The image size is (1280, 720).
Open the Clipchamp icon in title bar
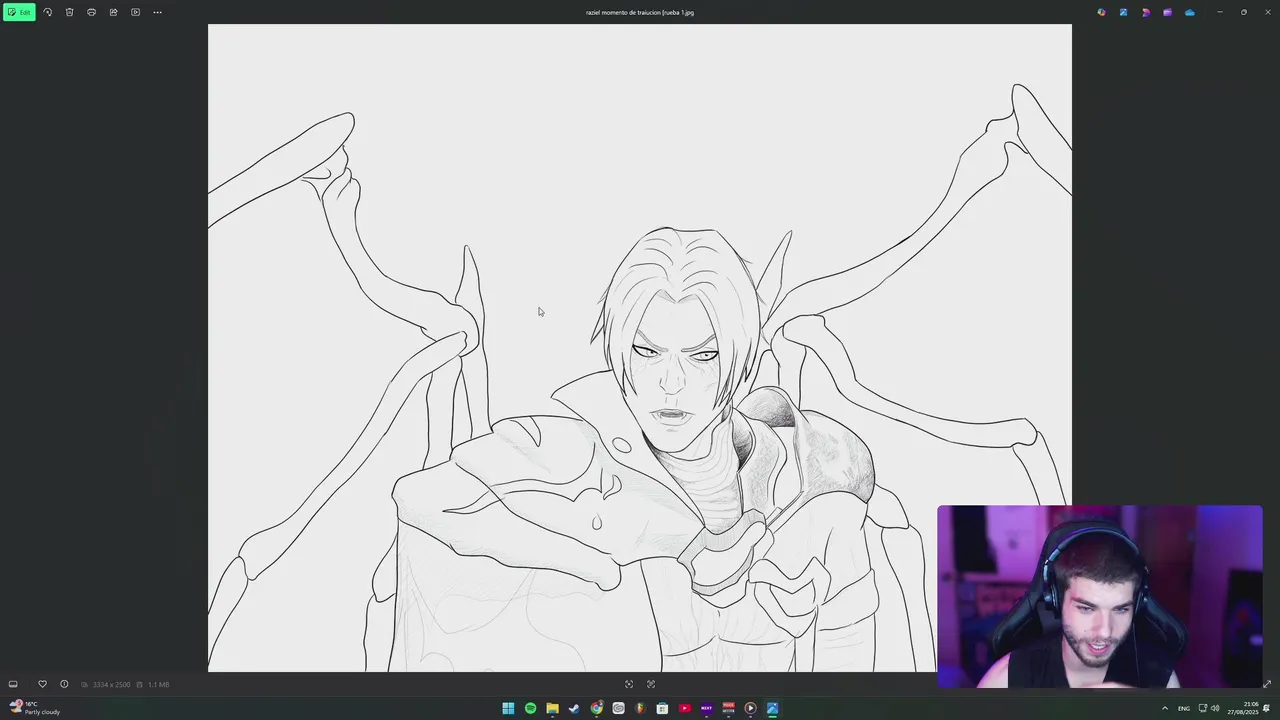pos(1145,12)
